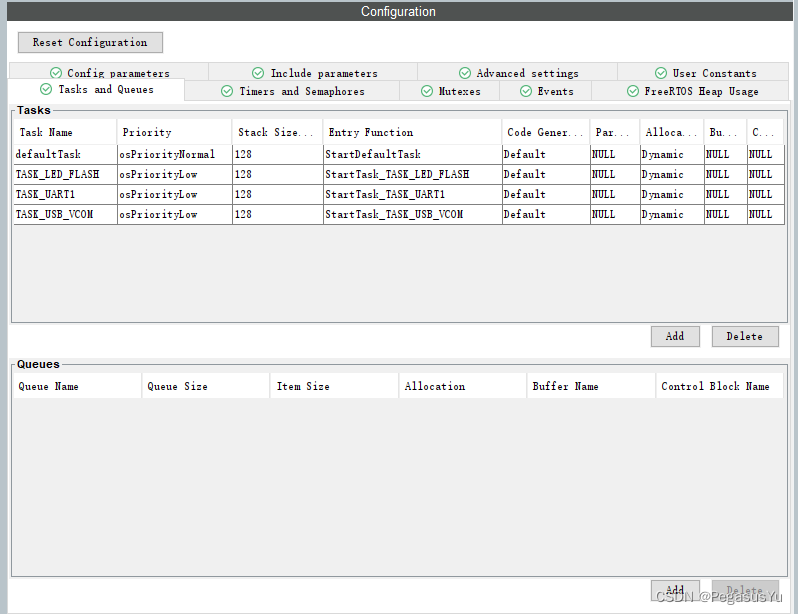
Task: Click green check icon beside Timers and Semaphores
Action: coord(227,91)
